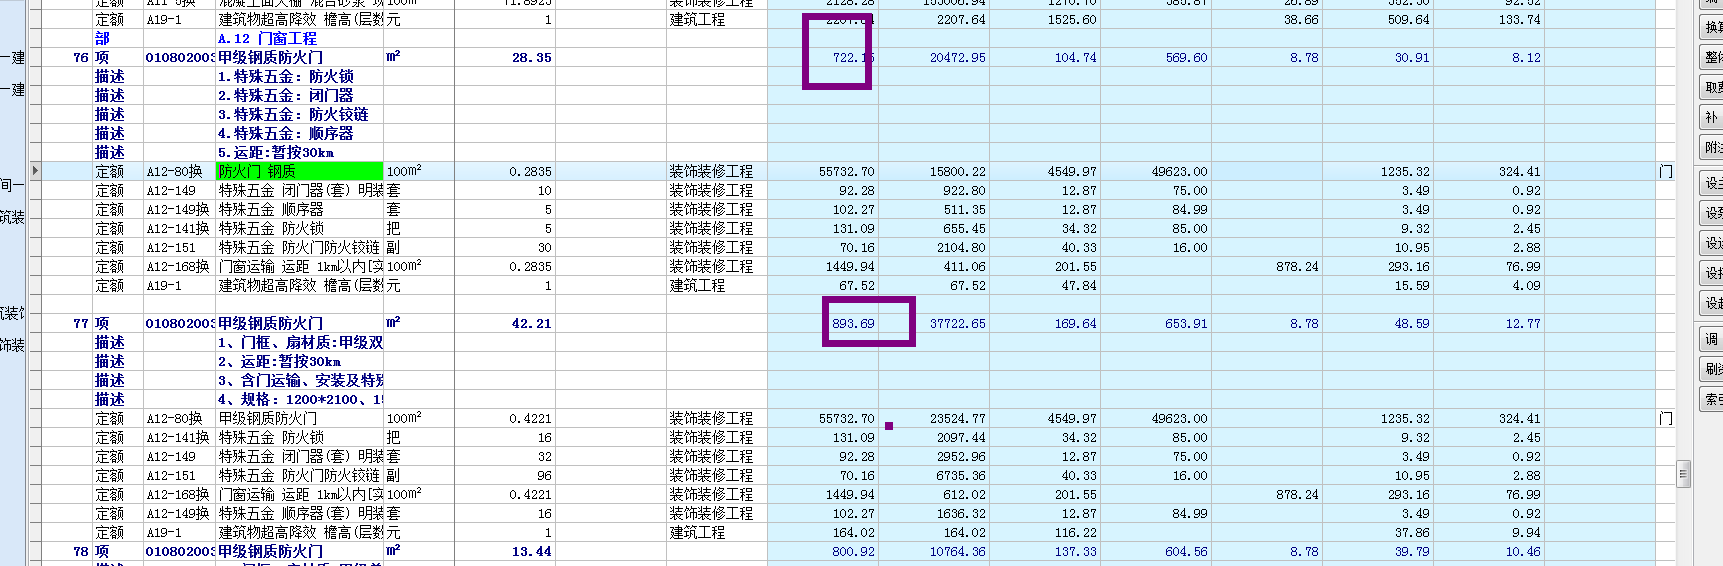Click the 补 button in the right panel
The height and width of the screenshot is (566, 1723).
pyautogui.click(x=1711, y=117)
